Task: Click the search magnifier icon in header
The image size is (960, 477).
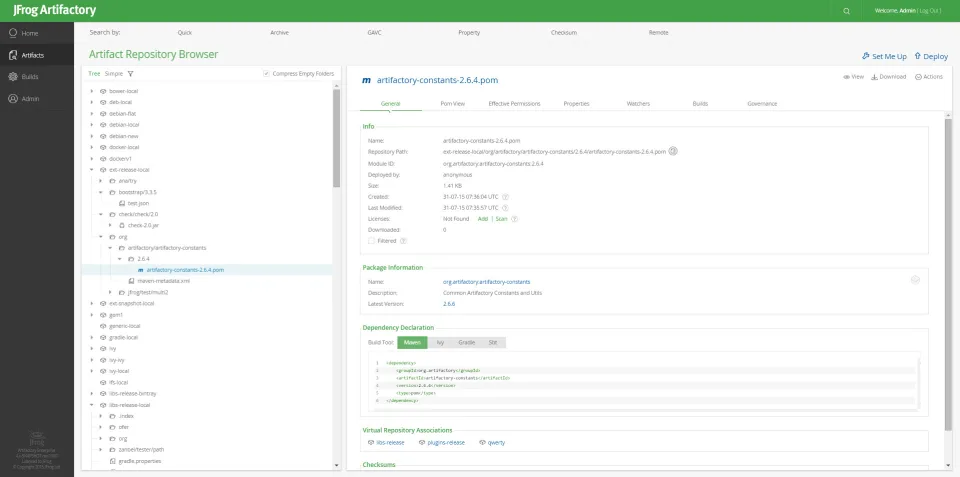Action: pyautogui.click(x=846, y=11)
